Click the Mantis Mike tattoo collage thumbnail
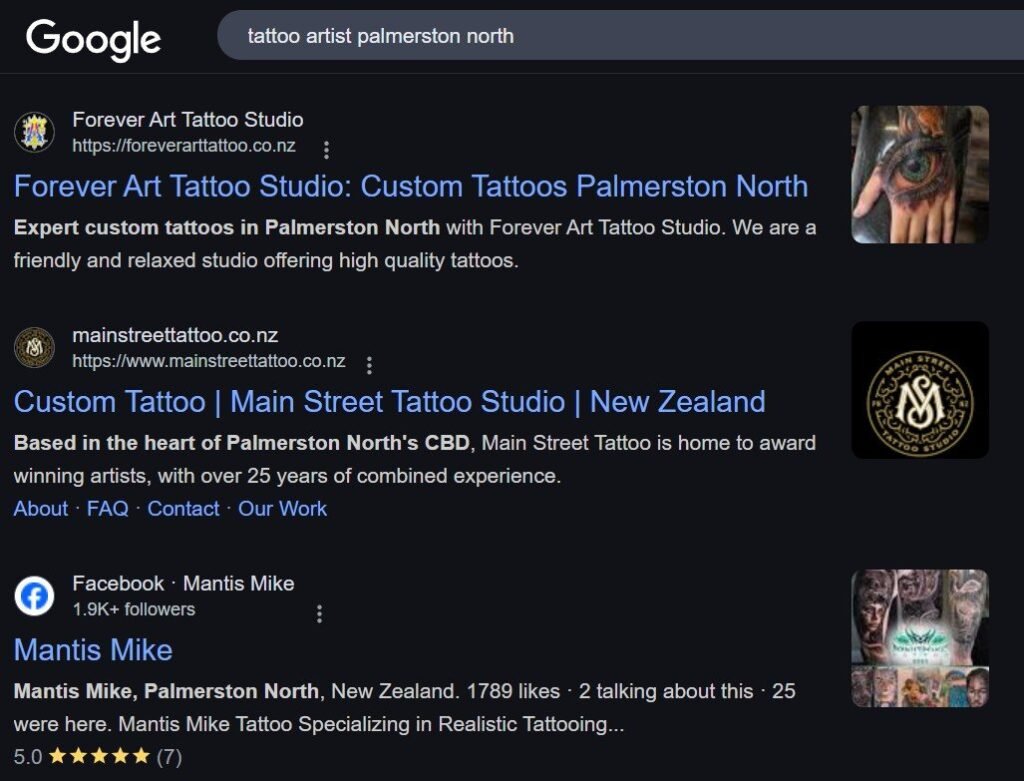Viewport: 1024px width, 781px height. (919, 638)
